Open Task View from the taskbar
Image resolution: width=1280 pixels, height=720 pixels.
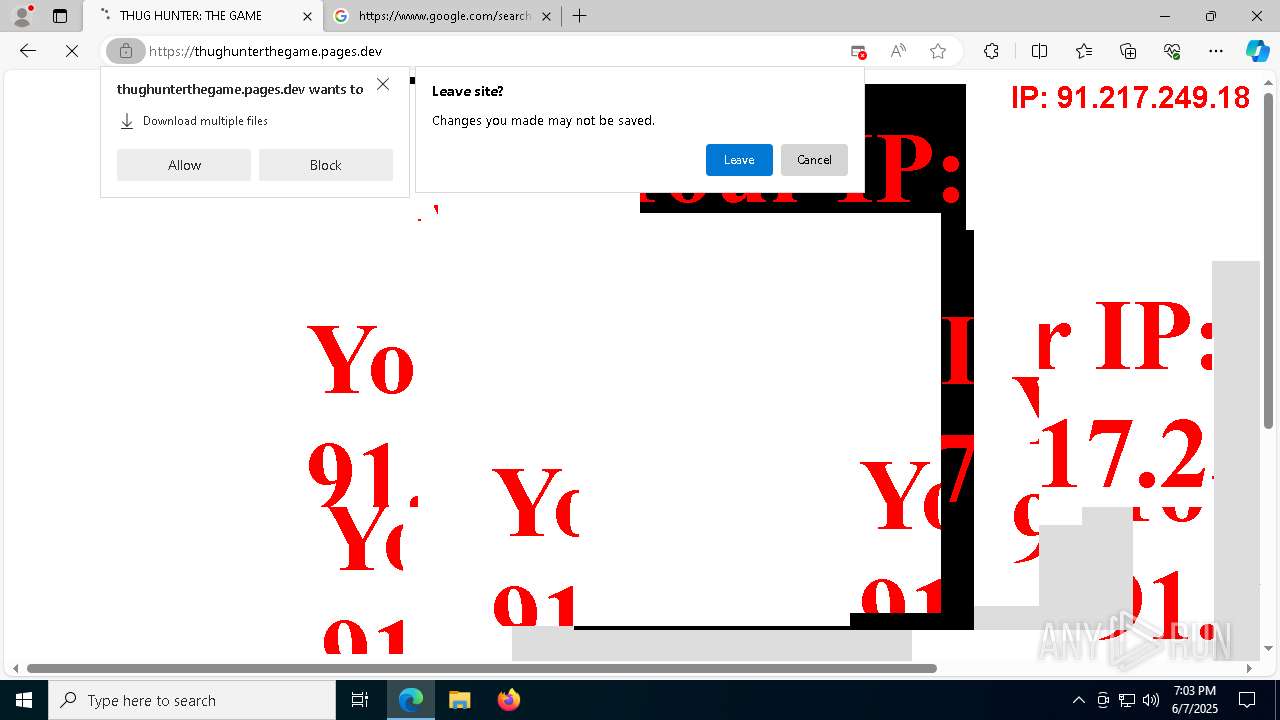(x=360, y=700)
